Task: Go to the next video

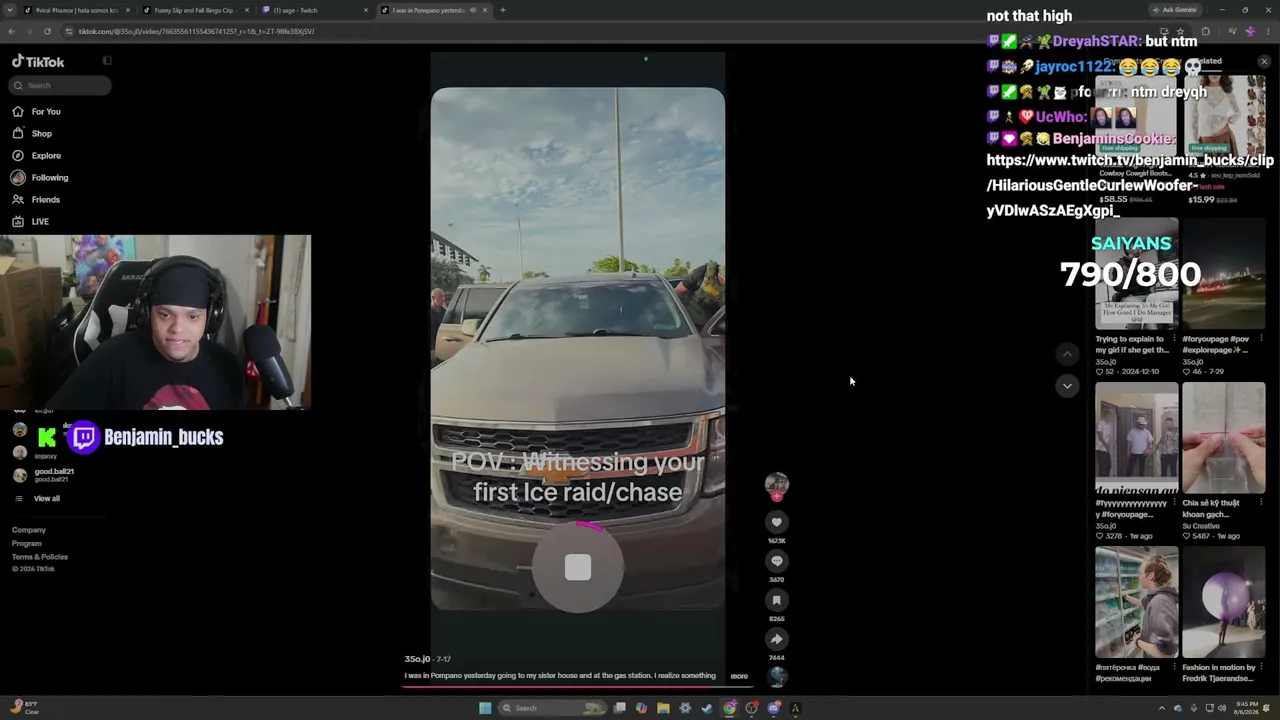Action: pyautogui.click(x=1067, y=386)
